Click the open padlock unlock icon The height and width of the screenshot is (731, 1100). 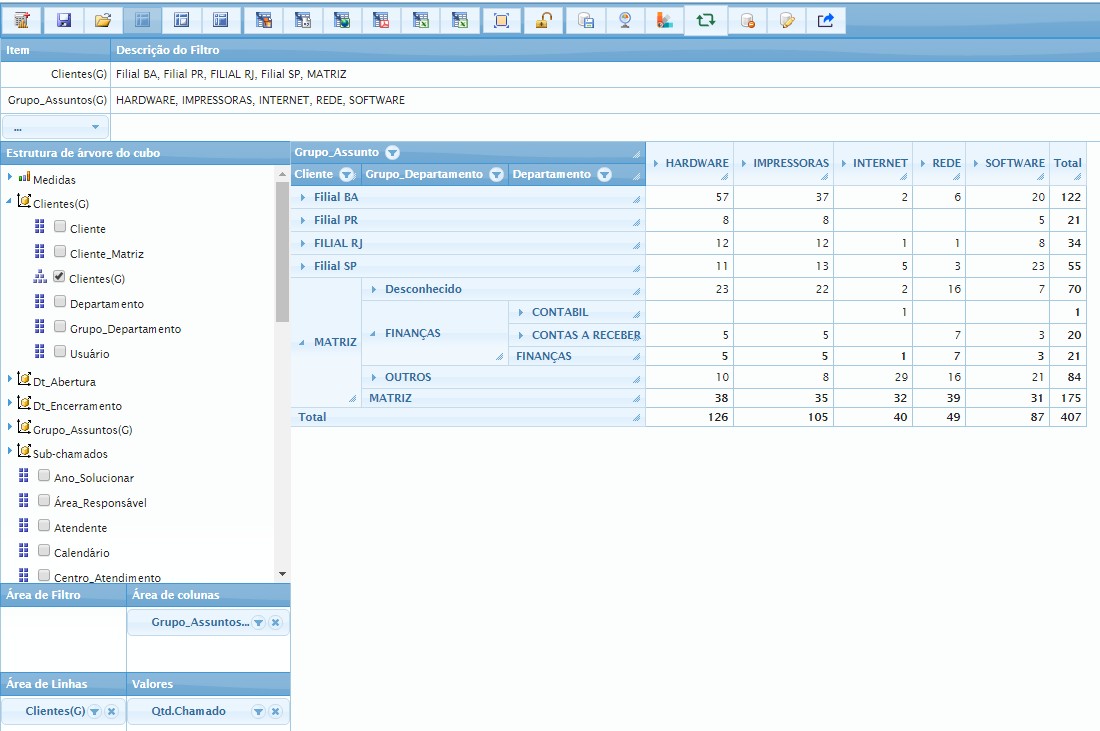[543, 20]
